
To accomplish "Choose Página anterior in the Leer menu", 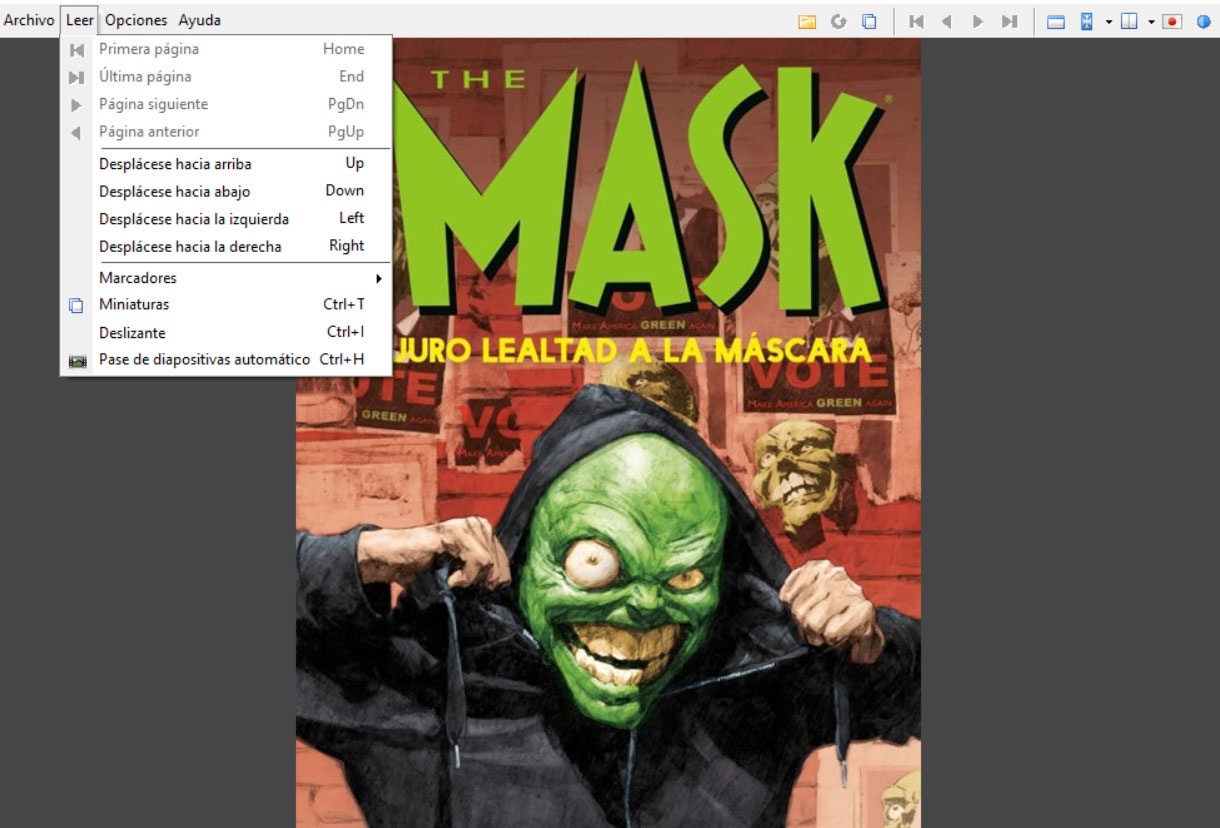I will pyautogui.click(x=226, y=132).
